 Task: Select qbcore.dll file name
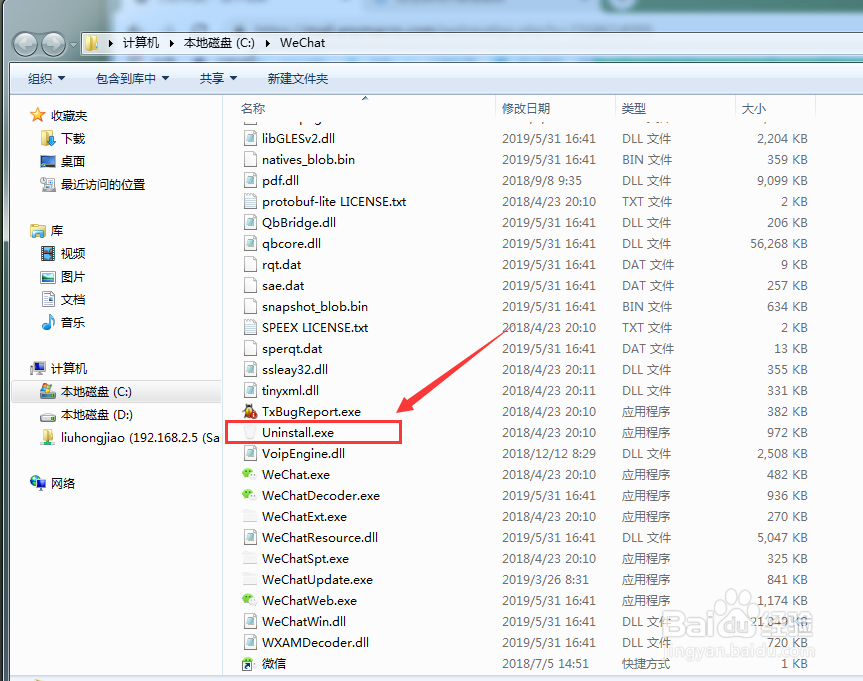291,243
